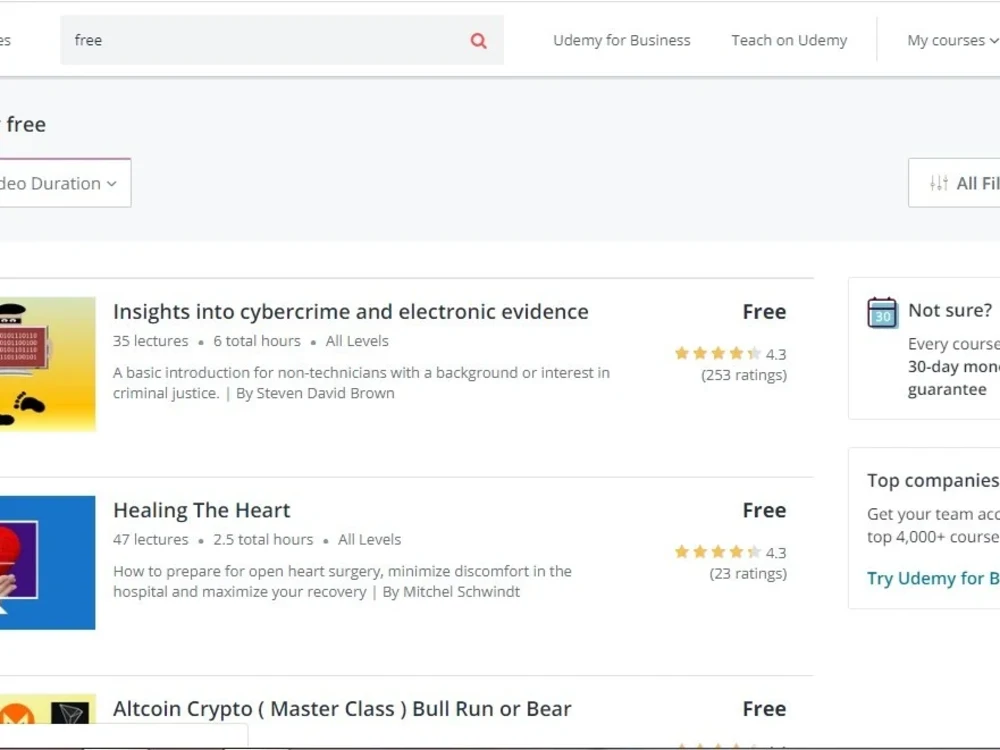Open Udemy for Business in the header
The image size is (1000, 750).
pyautogui.click(x=622, y=40)
